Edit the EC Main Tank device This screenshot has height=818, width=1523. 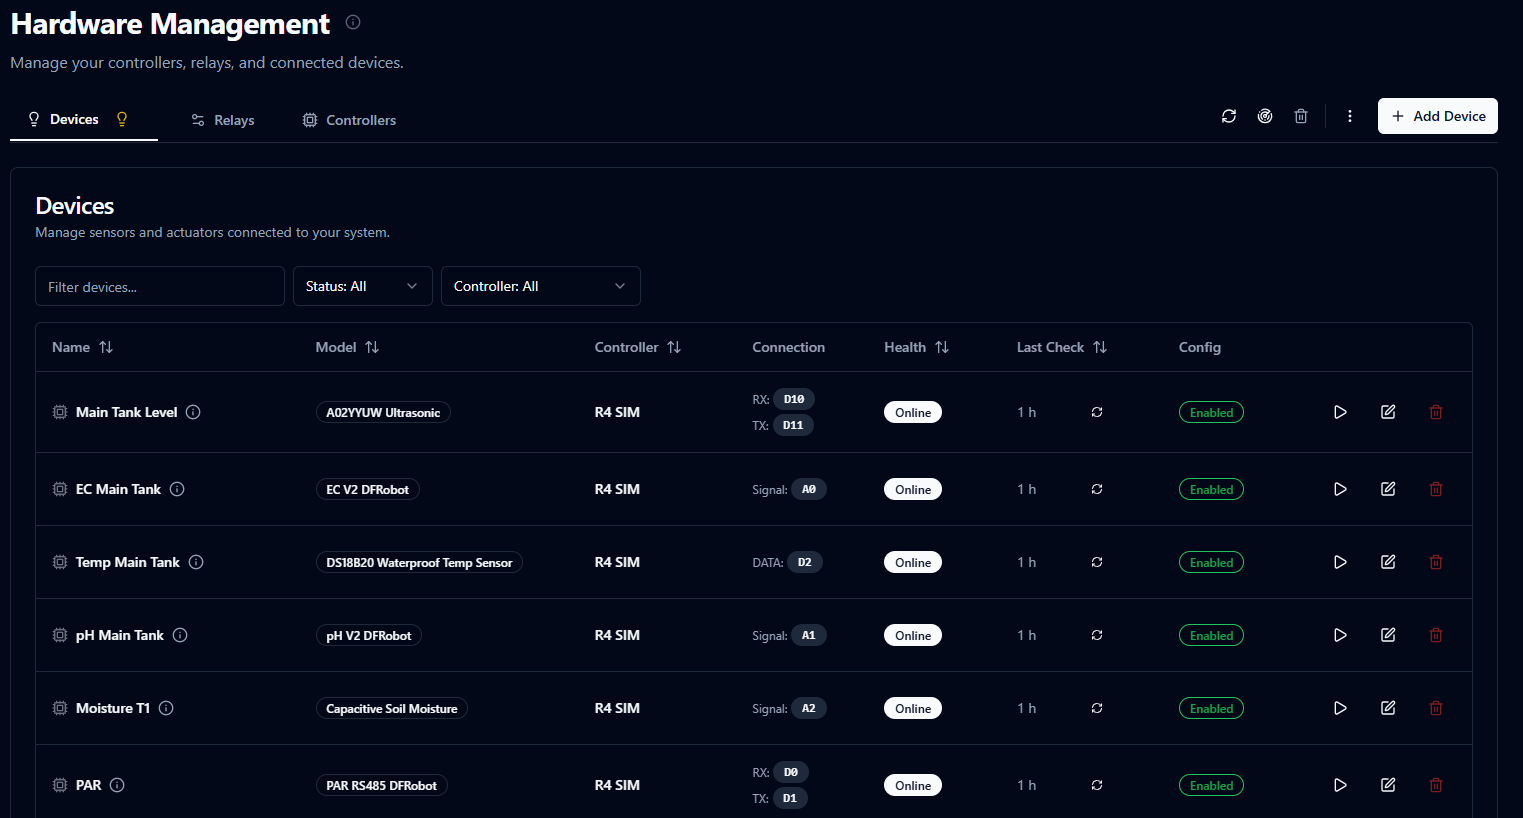click(1388, 489)
